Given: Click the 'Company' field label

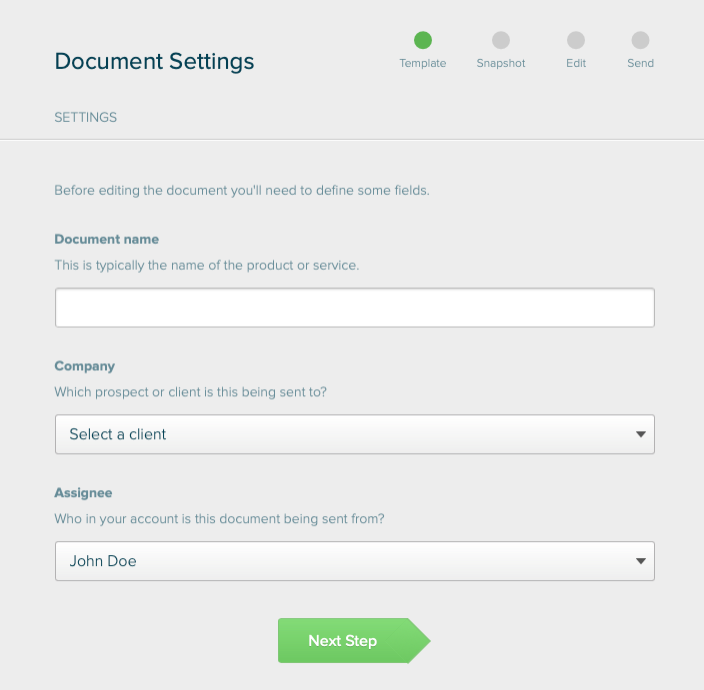Looking at the screenshot, I should pos(84,366).
